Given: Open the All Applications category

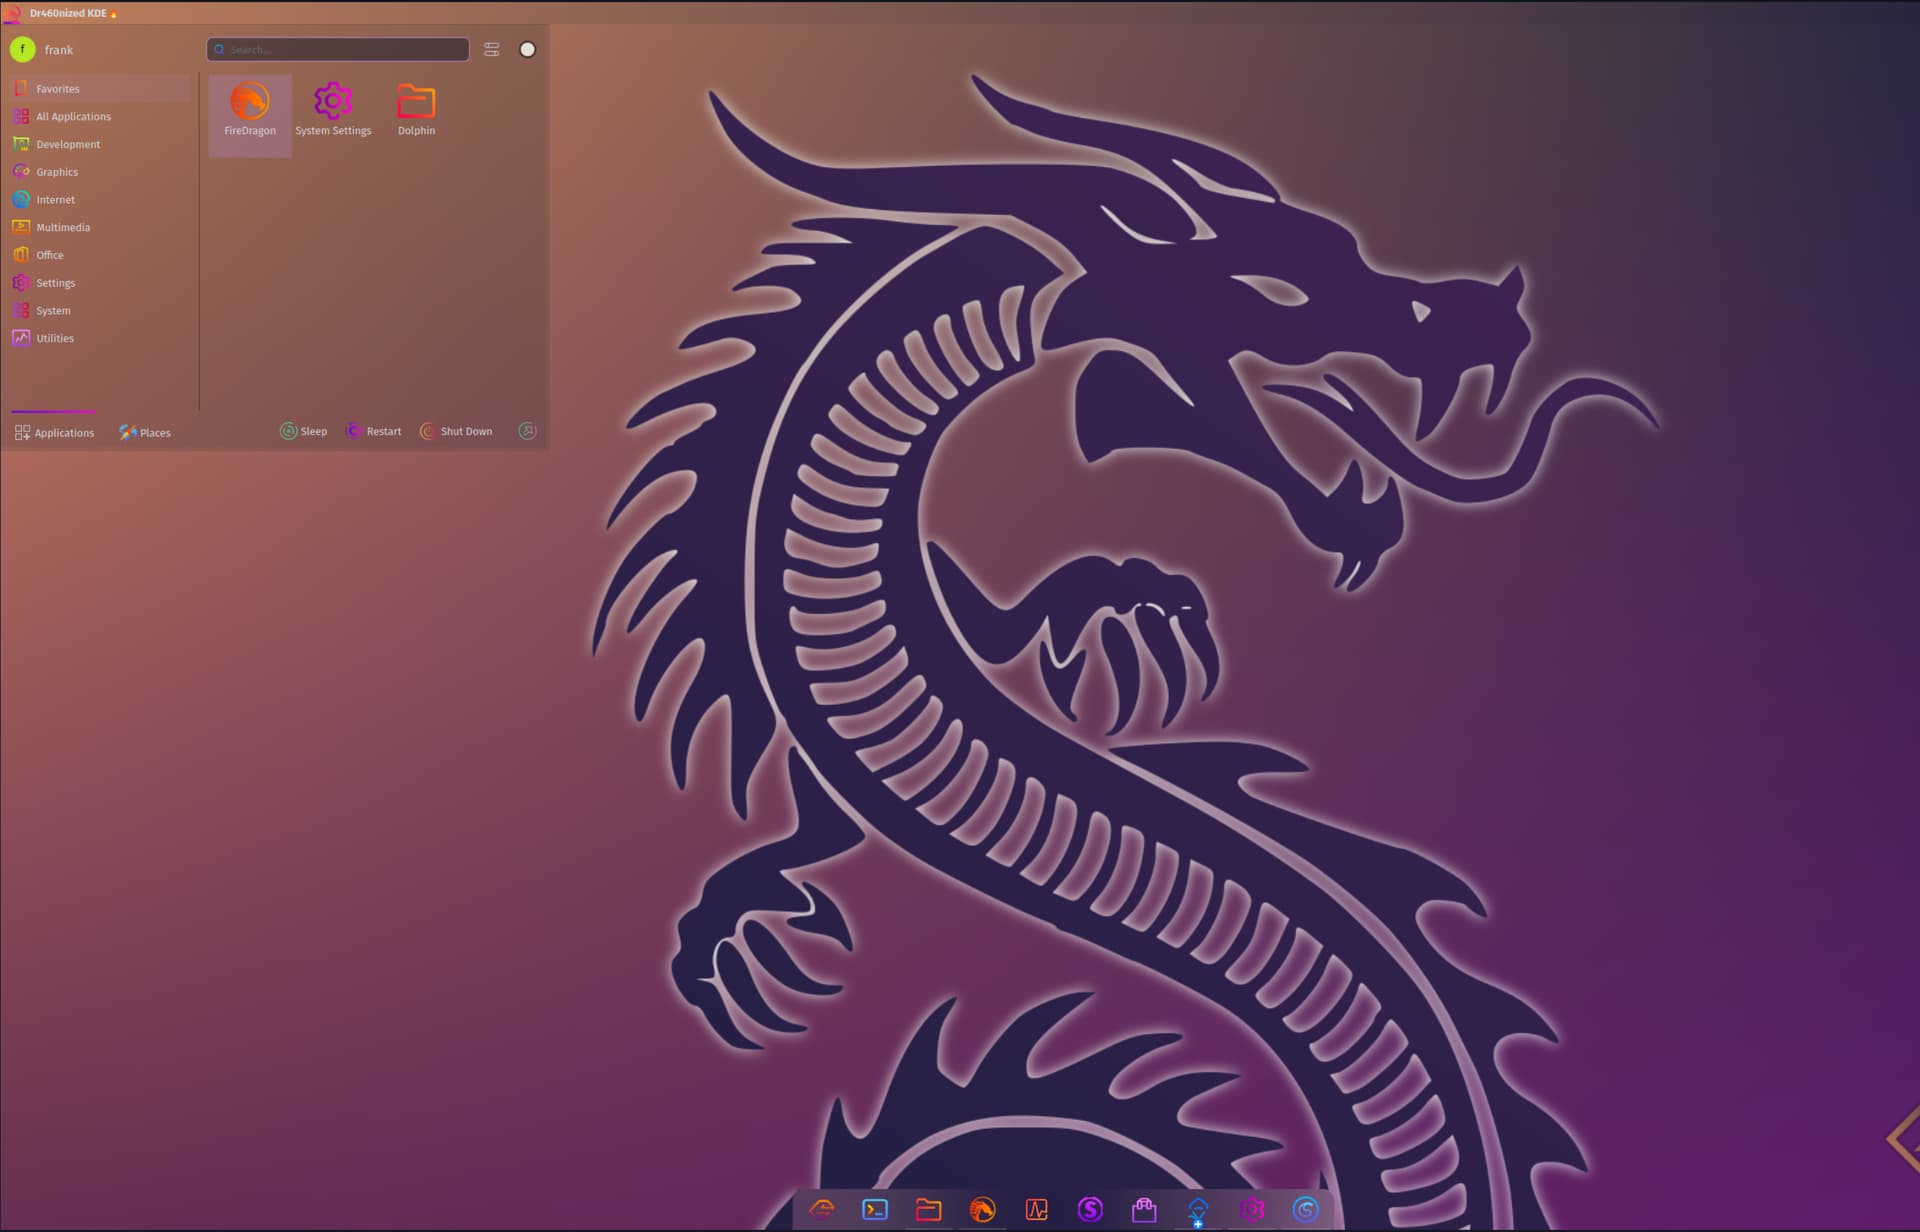Looking at the screenshot, I should [x=99, y=116].
